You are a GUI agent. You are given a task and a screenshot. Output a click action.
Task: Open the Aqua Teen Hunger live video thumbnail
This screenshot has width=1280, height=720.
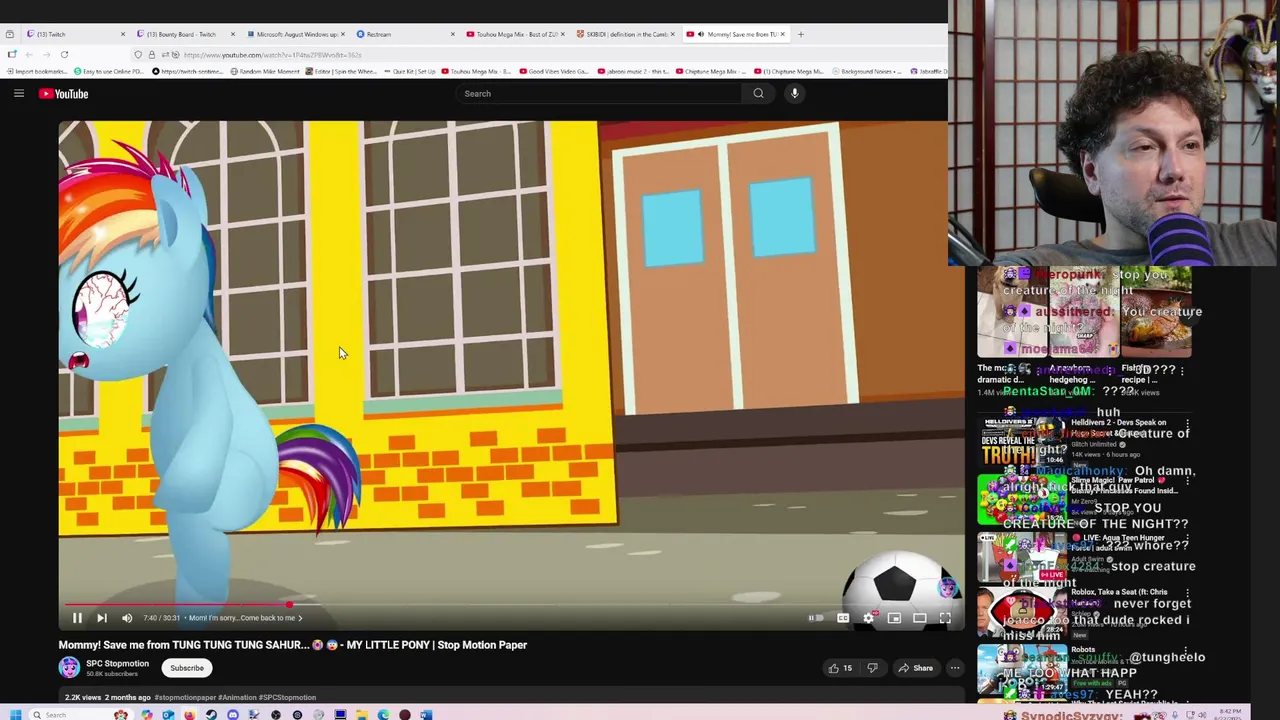[x=1021, y=557]
